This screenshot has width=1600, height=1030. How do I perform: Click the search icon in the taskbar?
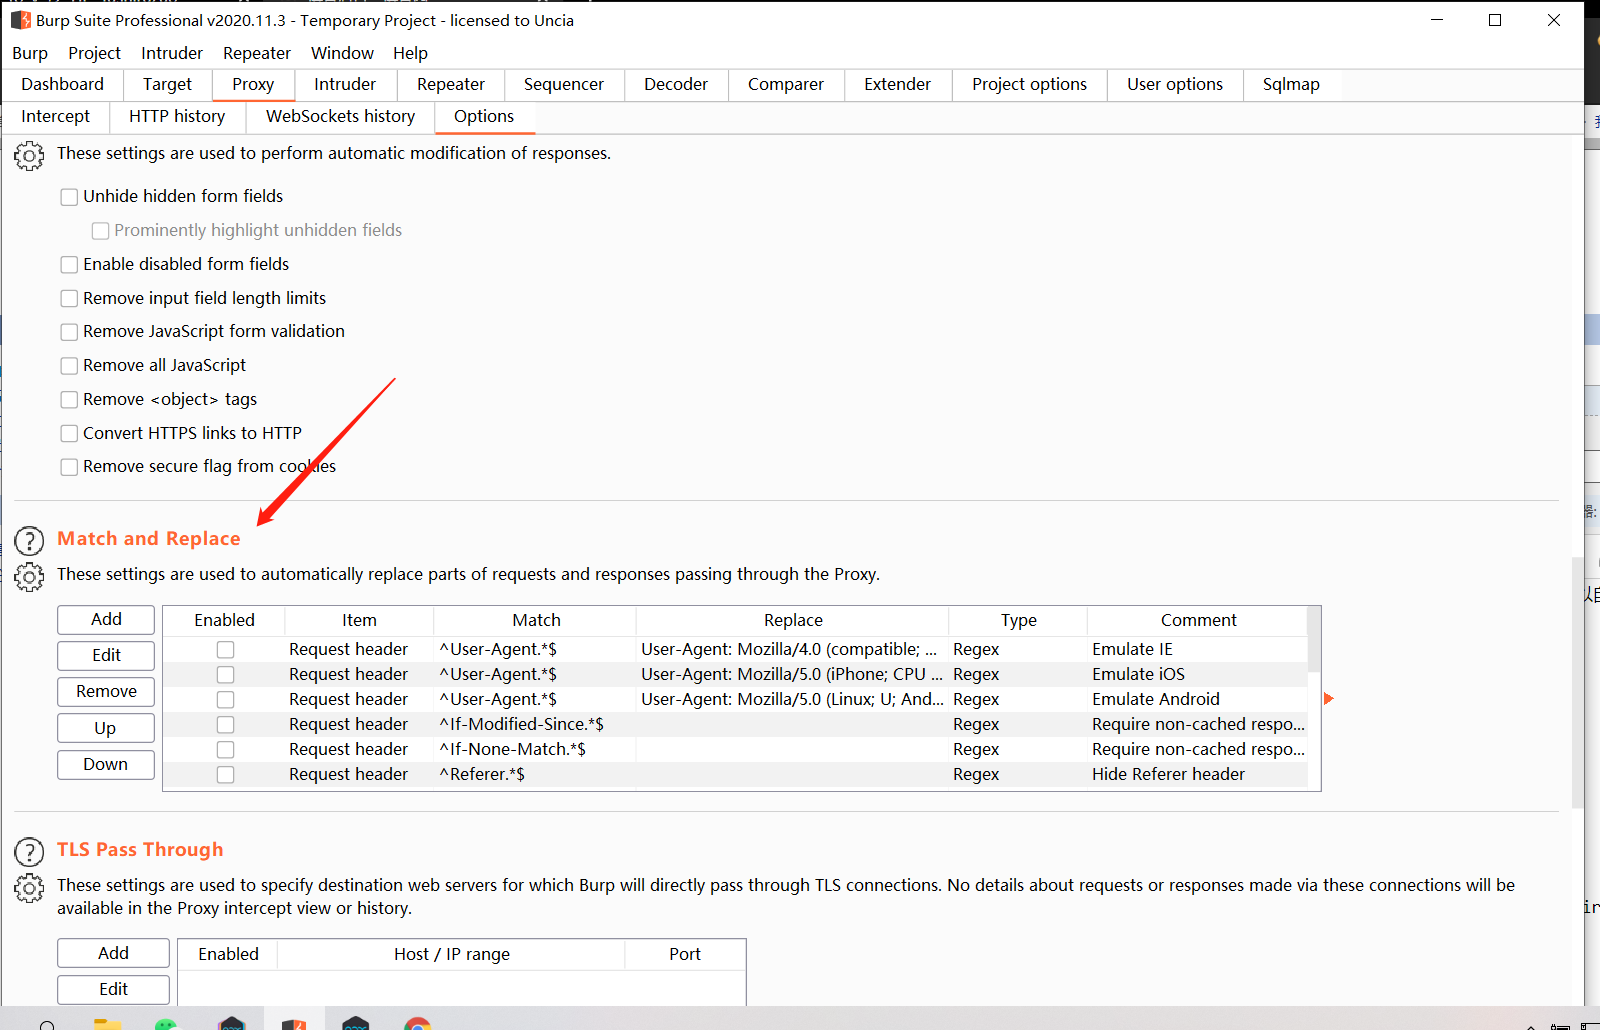[47, 1024]
